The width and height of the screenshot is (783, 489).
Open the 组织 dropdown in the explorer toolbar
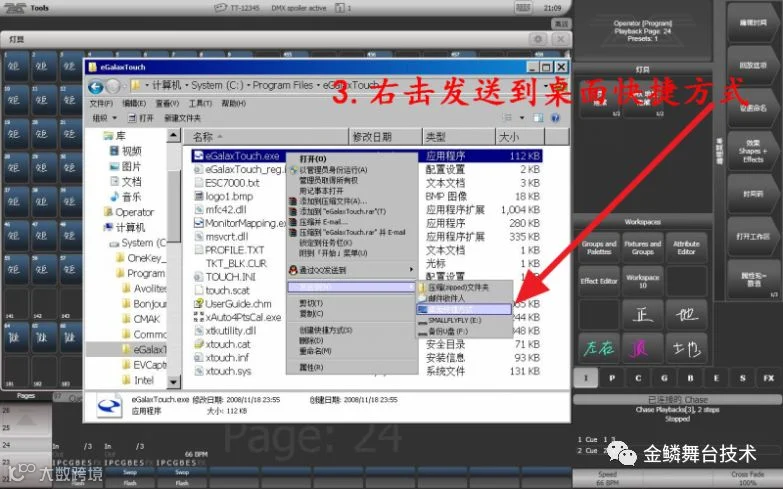(x=105, y=118)
